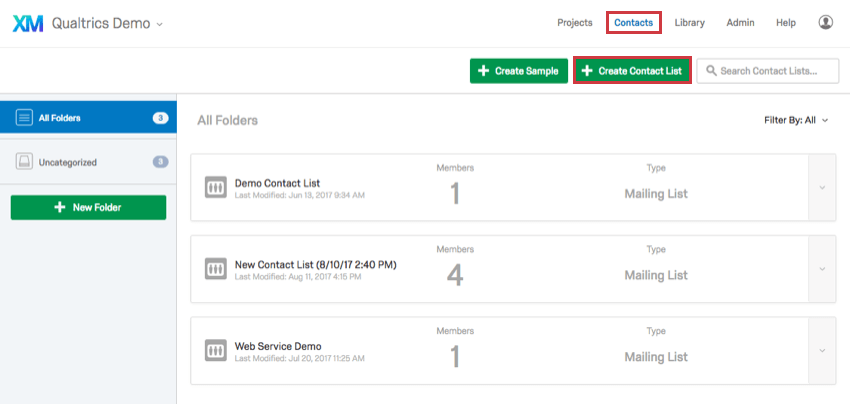
Task: Click the search magnifier icon
Action: 711,71
